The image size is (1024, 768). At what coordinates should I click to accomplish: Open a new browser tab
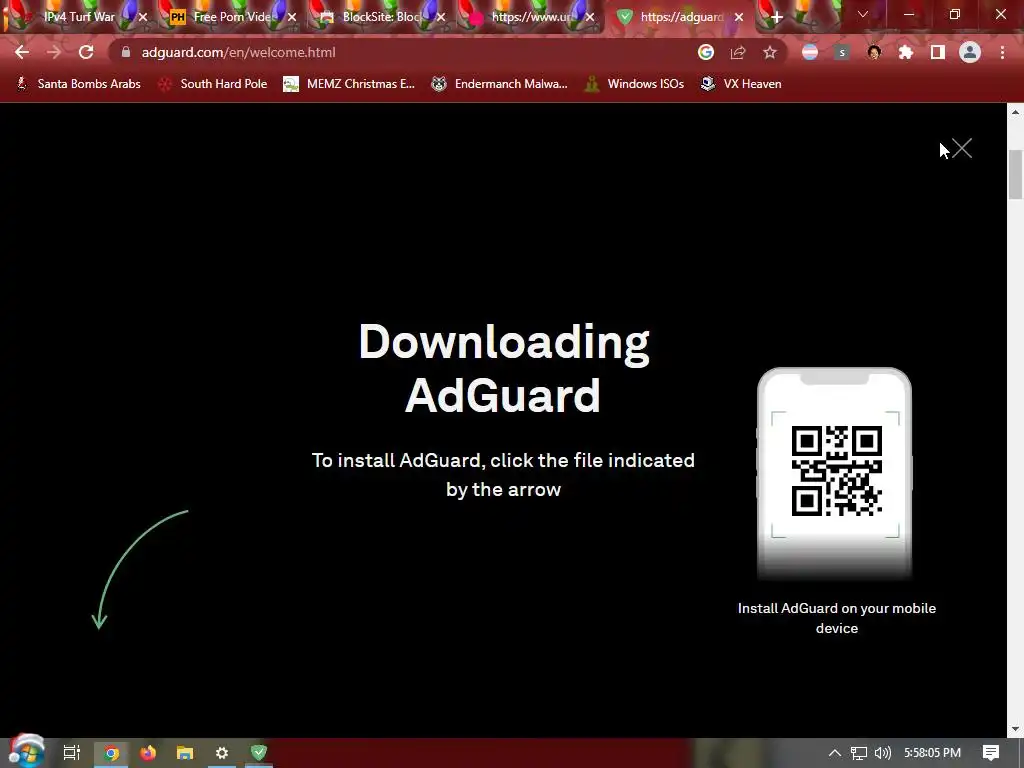tap(776, 18)
